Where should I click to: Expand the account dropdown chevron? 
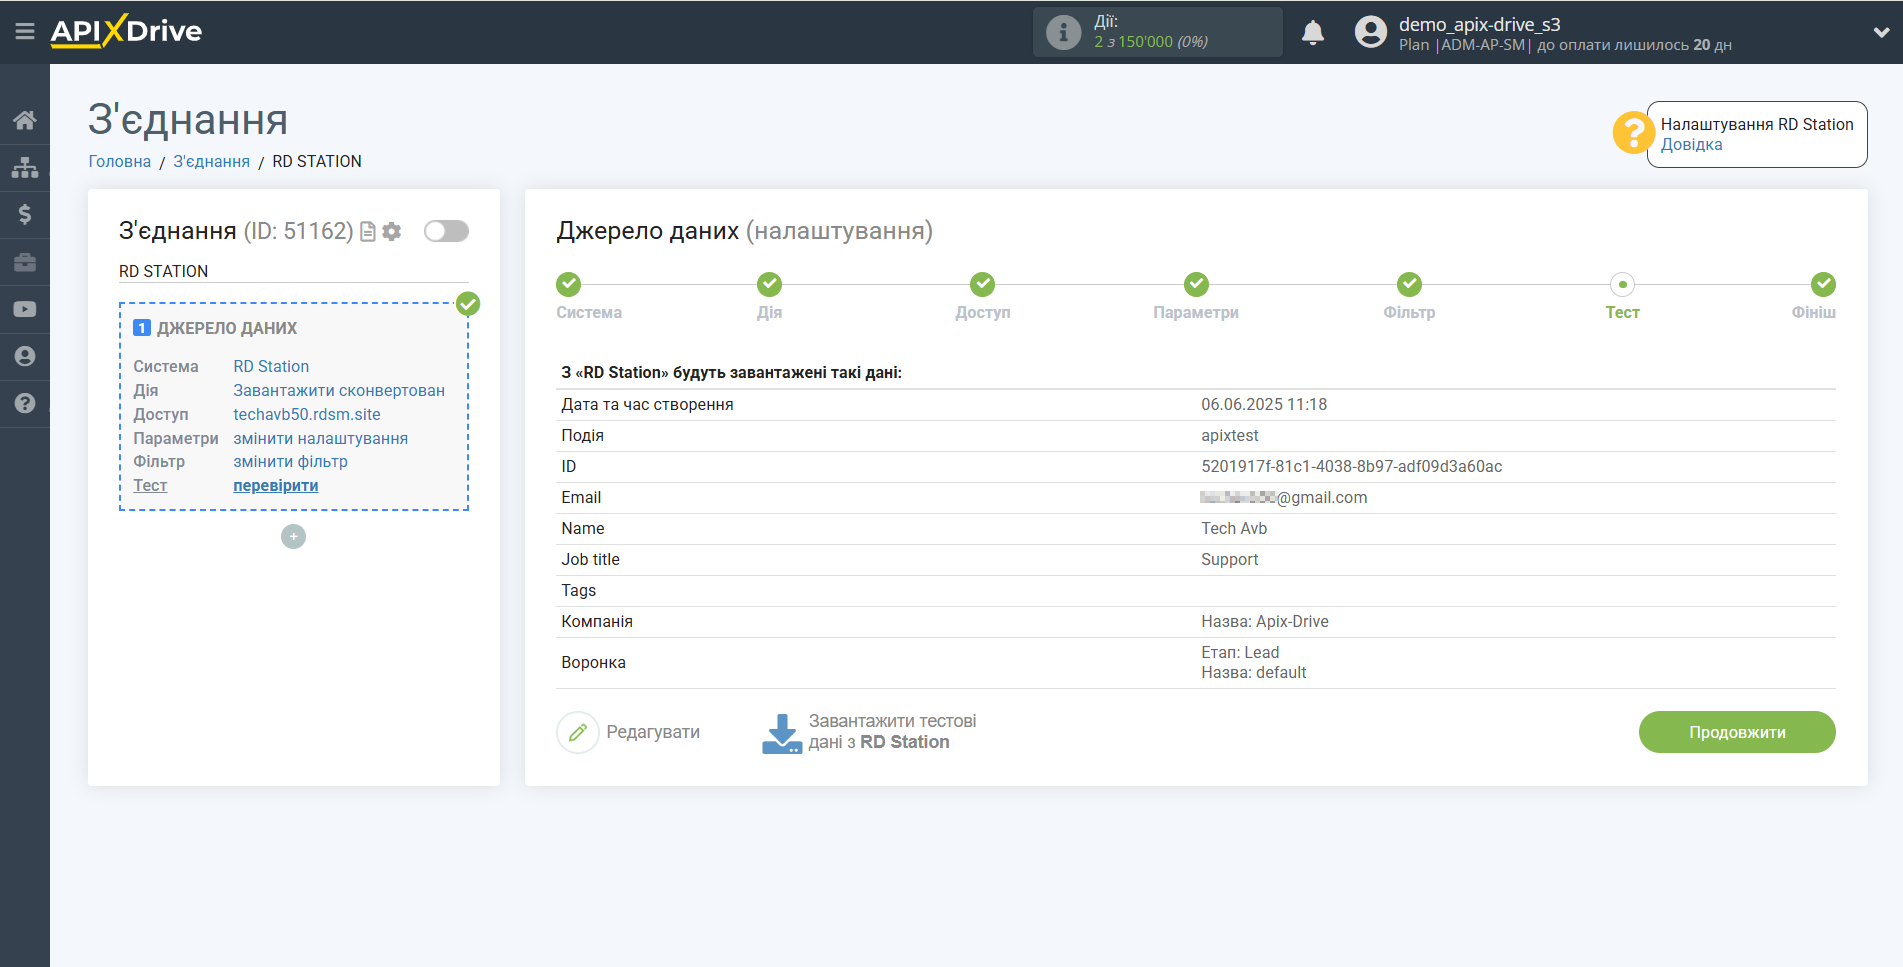tap(1881, 32)
